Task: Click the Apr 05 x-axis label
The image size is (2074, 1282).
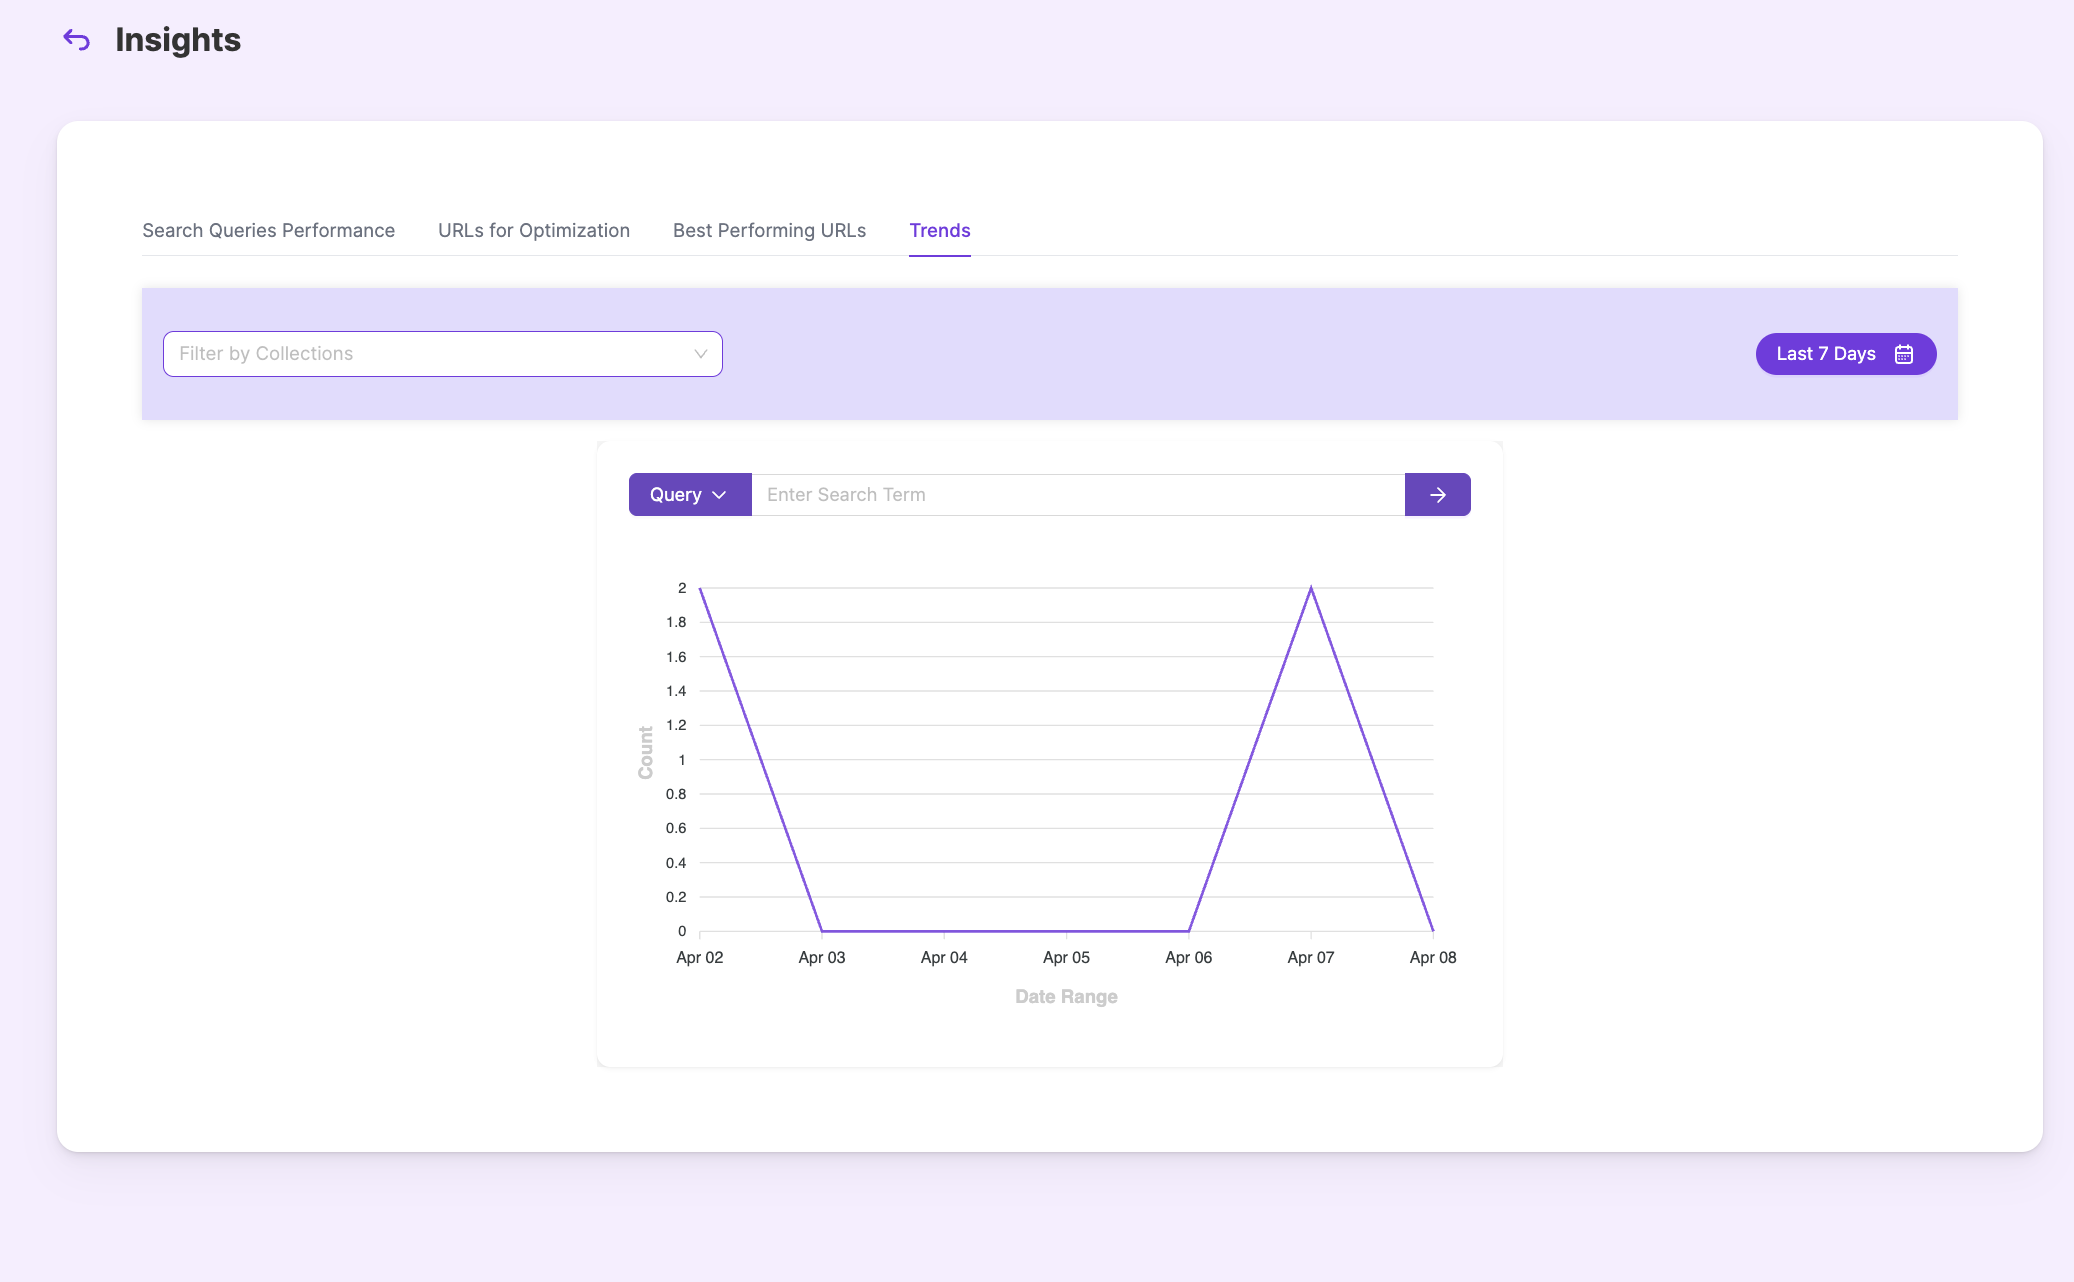Action: click(1066, 958)
